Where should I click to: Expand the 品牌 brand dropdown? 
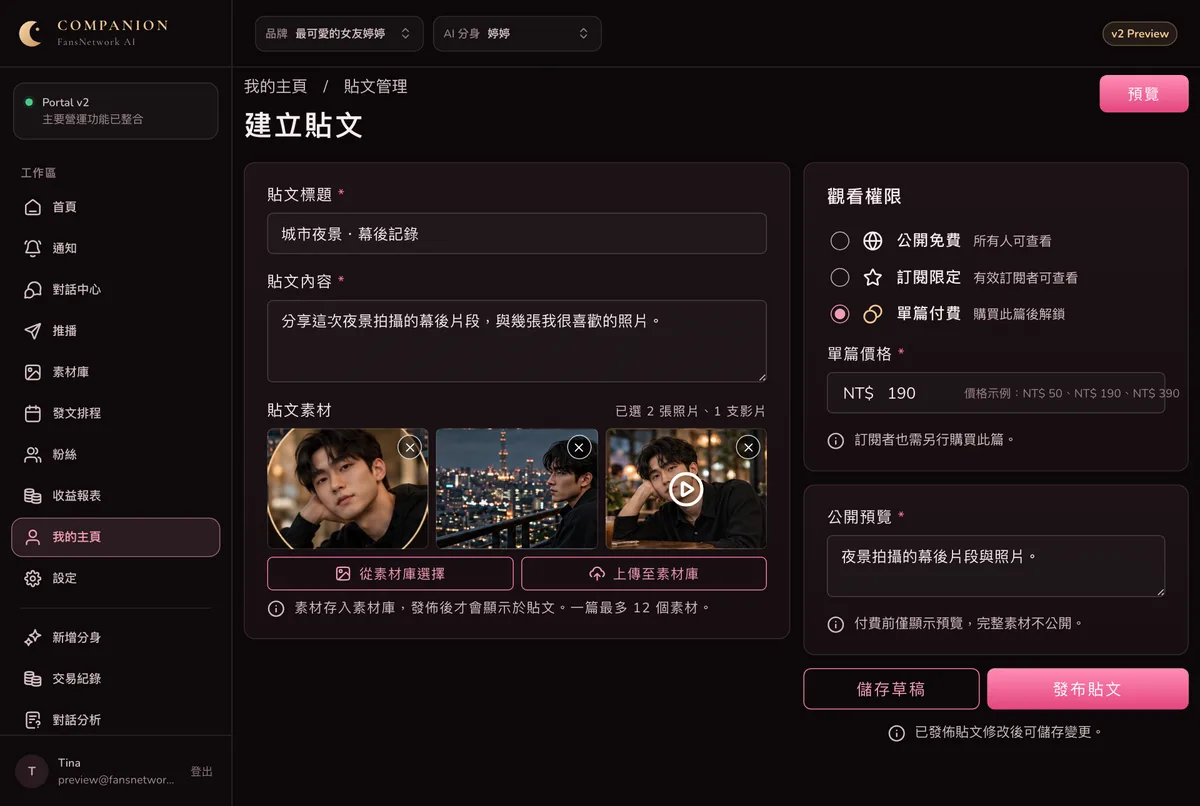point(339,33)
